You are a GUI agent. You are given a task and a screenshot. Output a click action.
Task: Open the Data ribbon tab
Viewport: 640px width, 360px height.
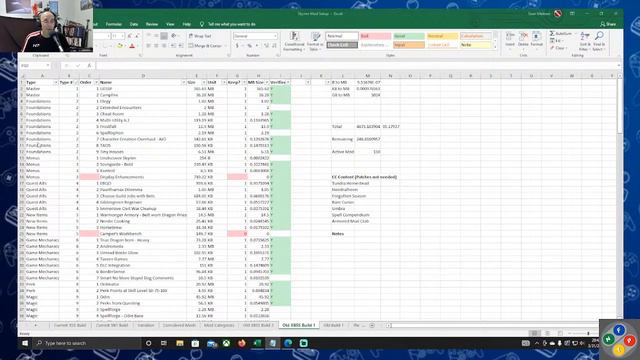pos(133,24)
